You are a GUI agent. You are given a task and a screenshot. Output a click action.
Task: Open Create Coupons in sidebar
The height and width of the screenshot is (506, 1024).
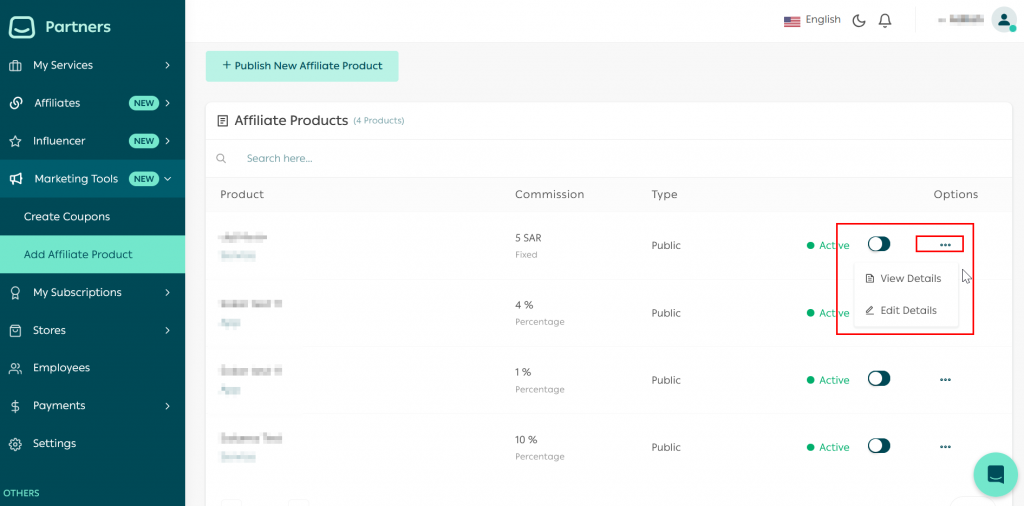(x=67, y=217)
